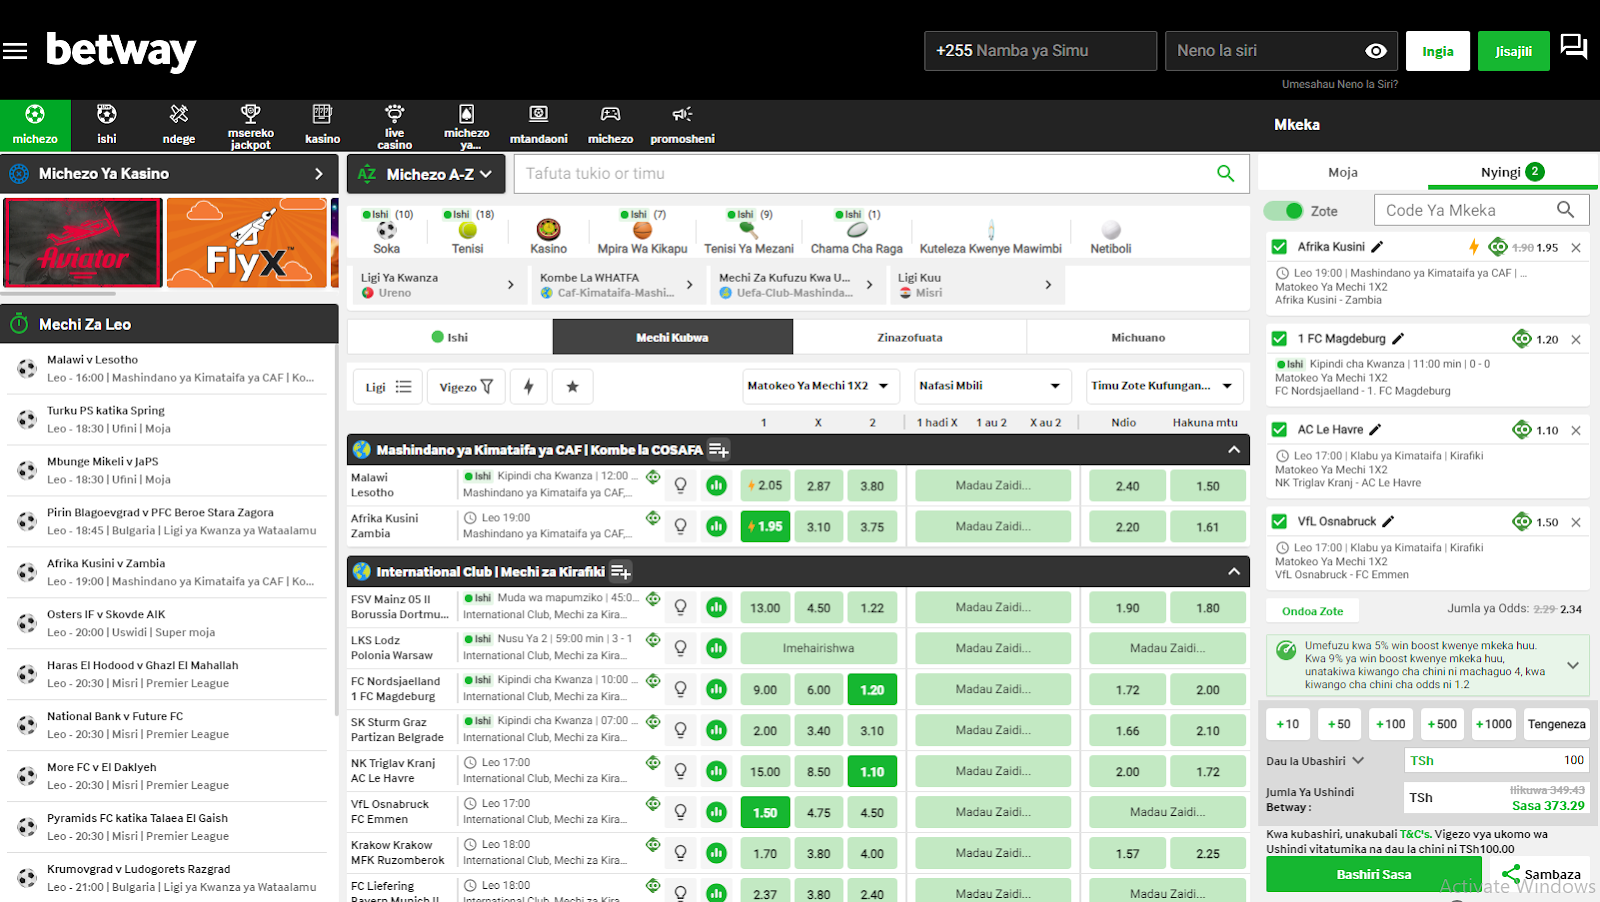Expand Michezo Ya Kasino panel arrow
Screen dimensions: 1600x902
[x=319, y=174]
